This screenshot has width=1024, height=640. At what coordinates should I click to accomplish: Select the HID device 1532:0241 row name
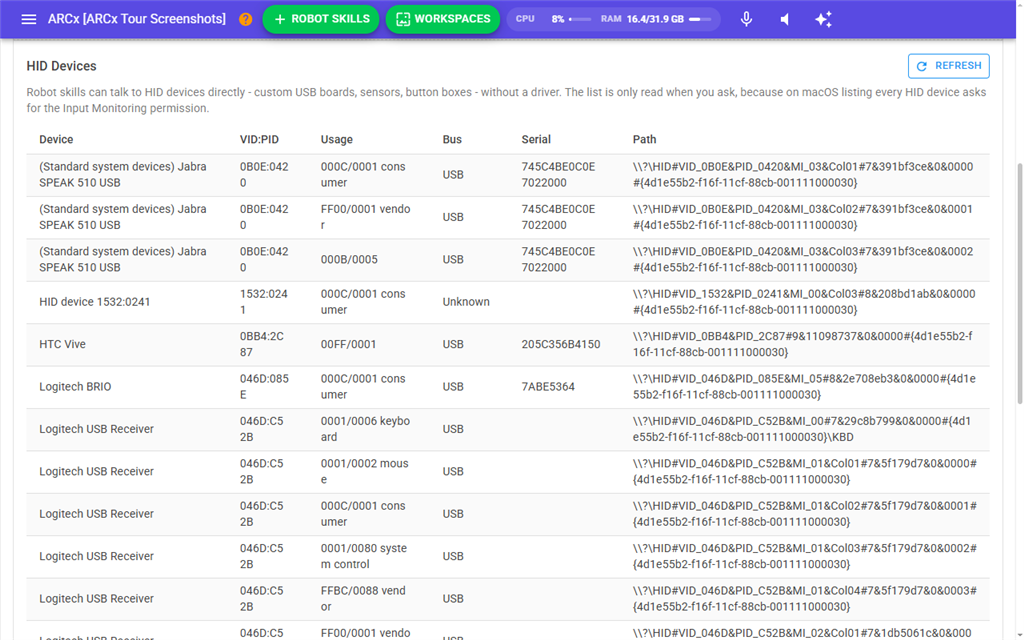click(x=95, y=302)
